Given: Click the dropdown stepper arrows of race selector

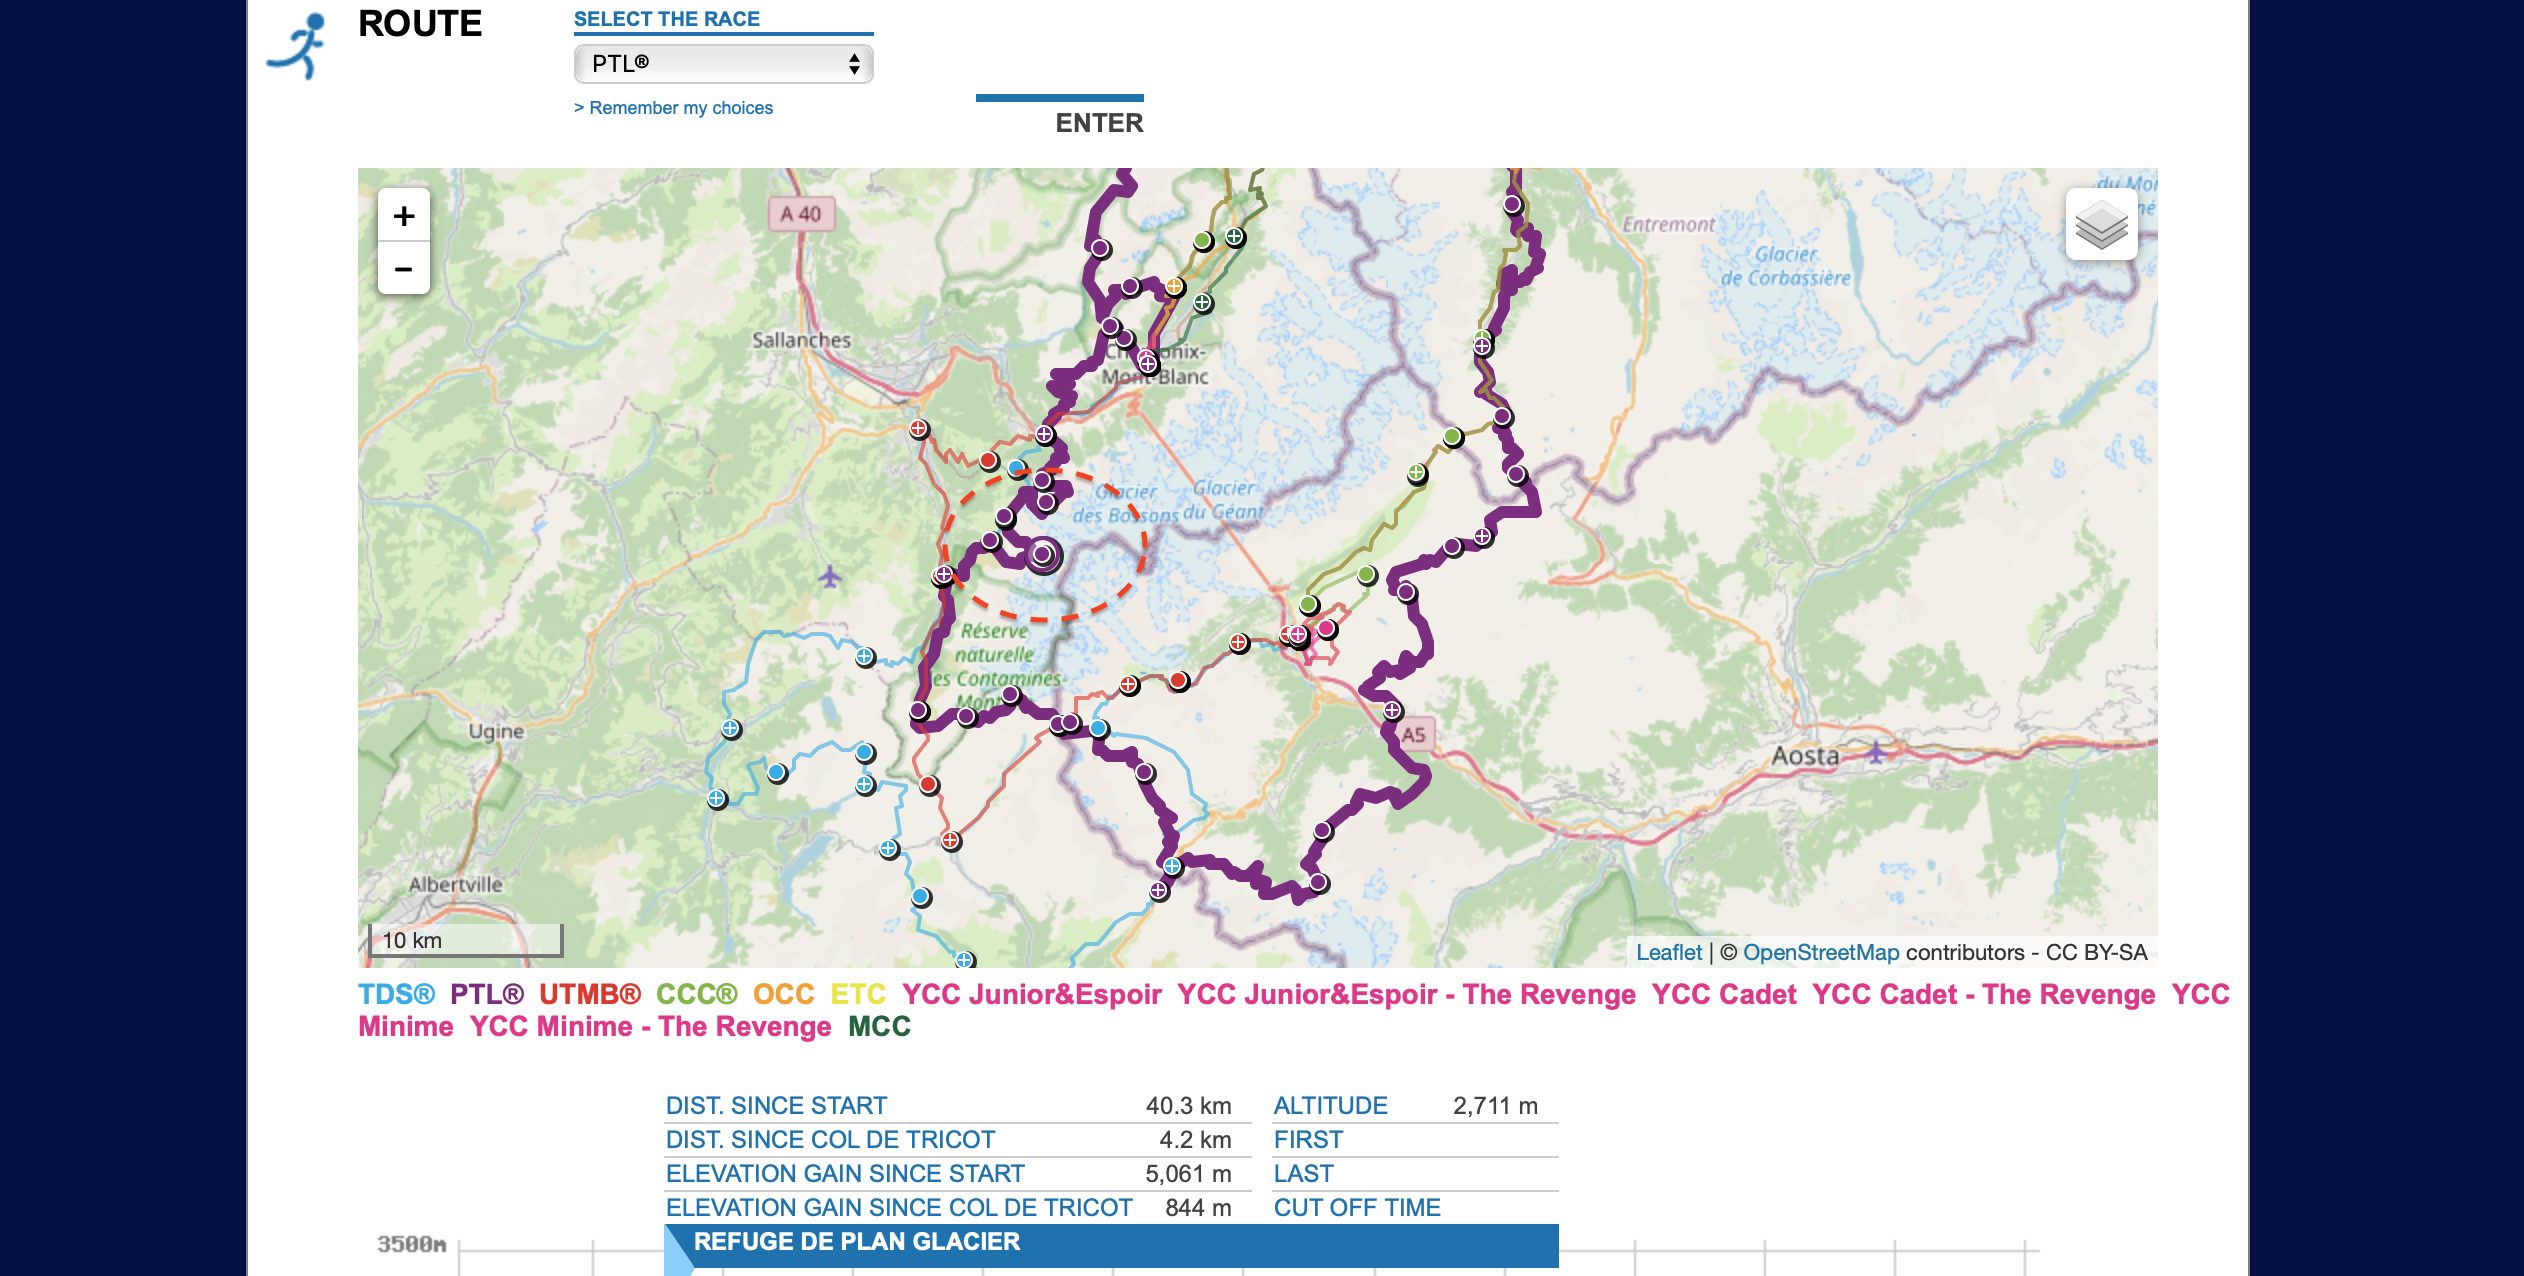Looking at the screenshot, I should tap(853, 64).
